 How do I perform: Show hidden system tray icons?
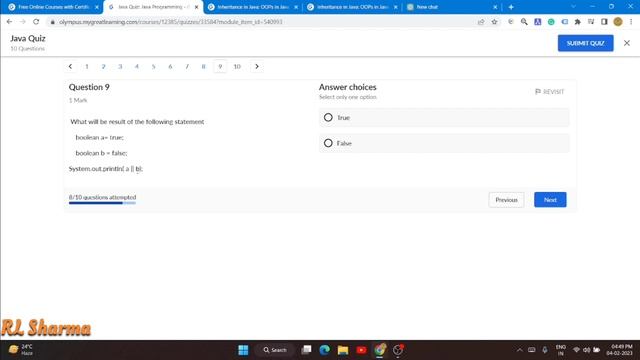(x=519, y=350)
